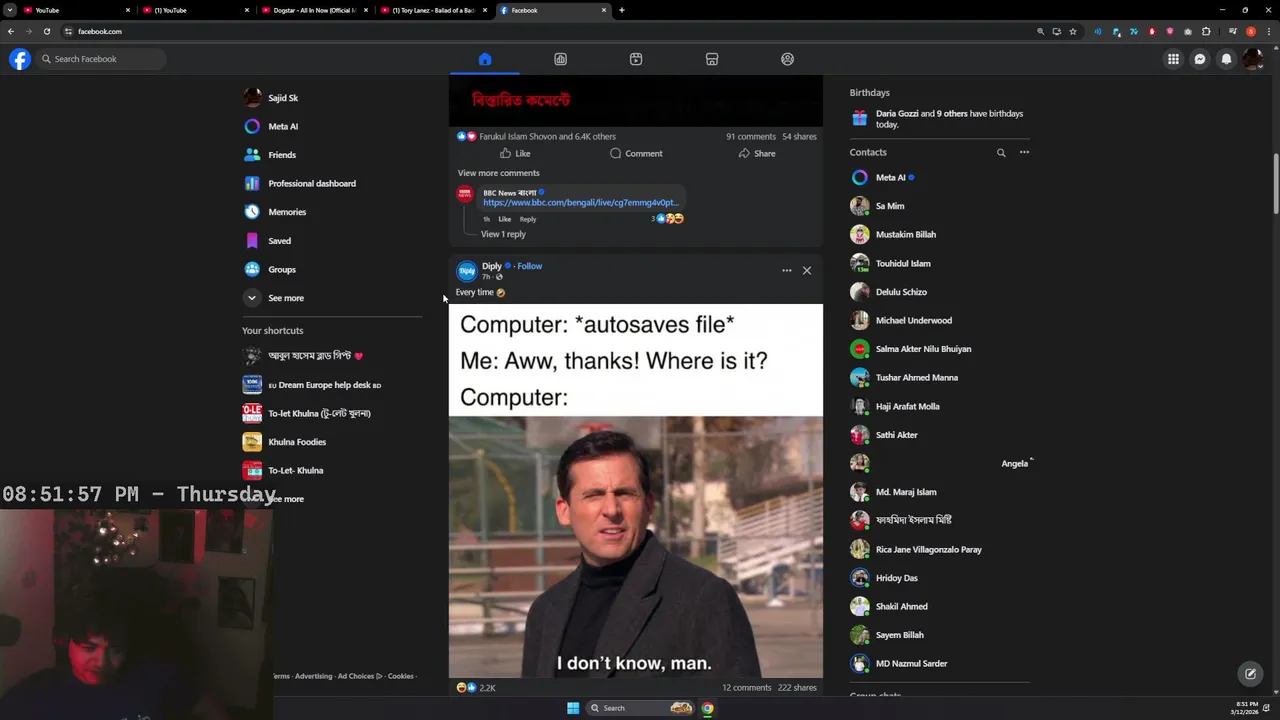Screen dimensions: 1280x720
Task: Open notifications bell icon
Action: pyautogui.click(x=1226, y=59)
